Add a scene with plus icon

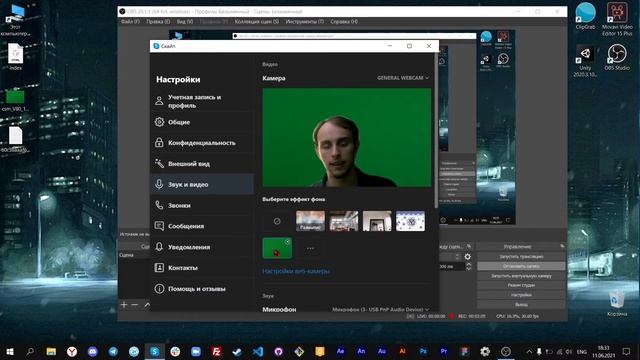click(x=124, y=304)
